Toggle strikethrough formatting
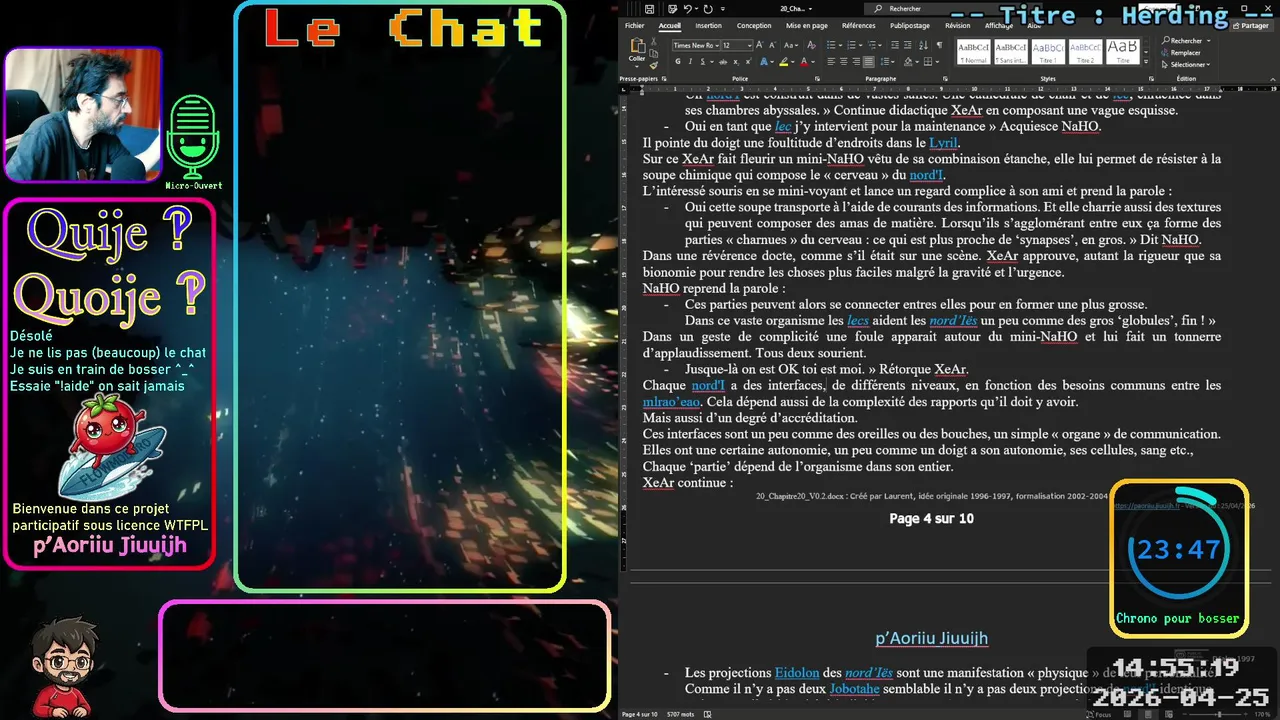This screenshot has width=1280, height=720. point(723,61)
